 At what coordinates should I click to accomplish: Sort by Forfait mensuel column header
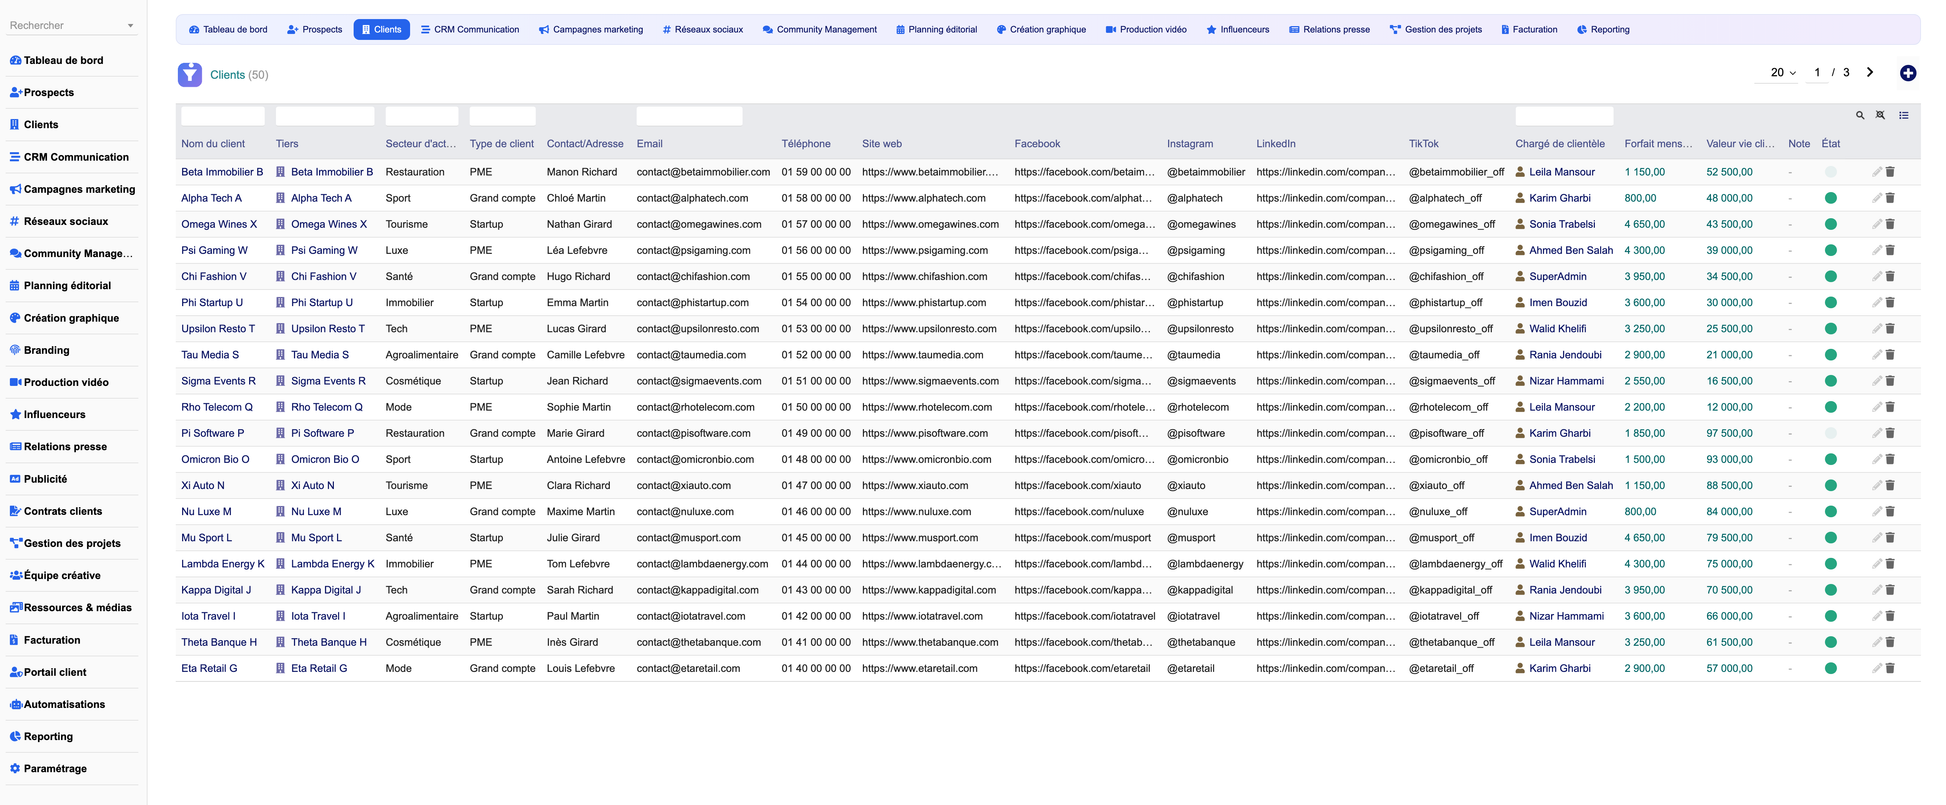click(1658, 144)
